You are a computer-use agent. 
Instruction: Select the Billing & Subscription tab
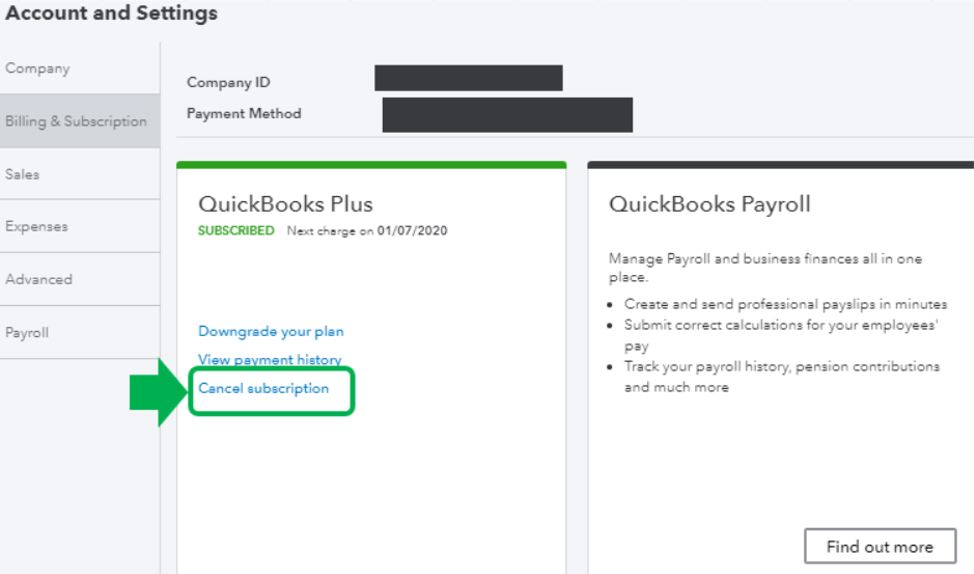(75, 121)
